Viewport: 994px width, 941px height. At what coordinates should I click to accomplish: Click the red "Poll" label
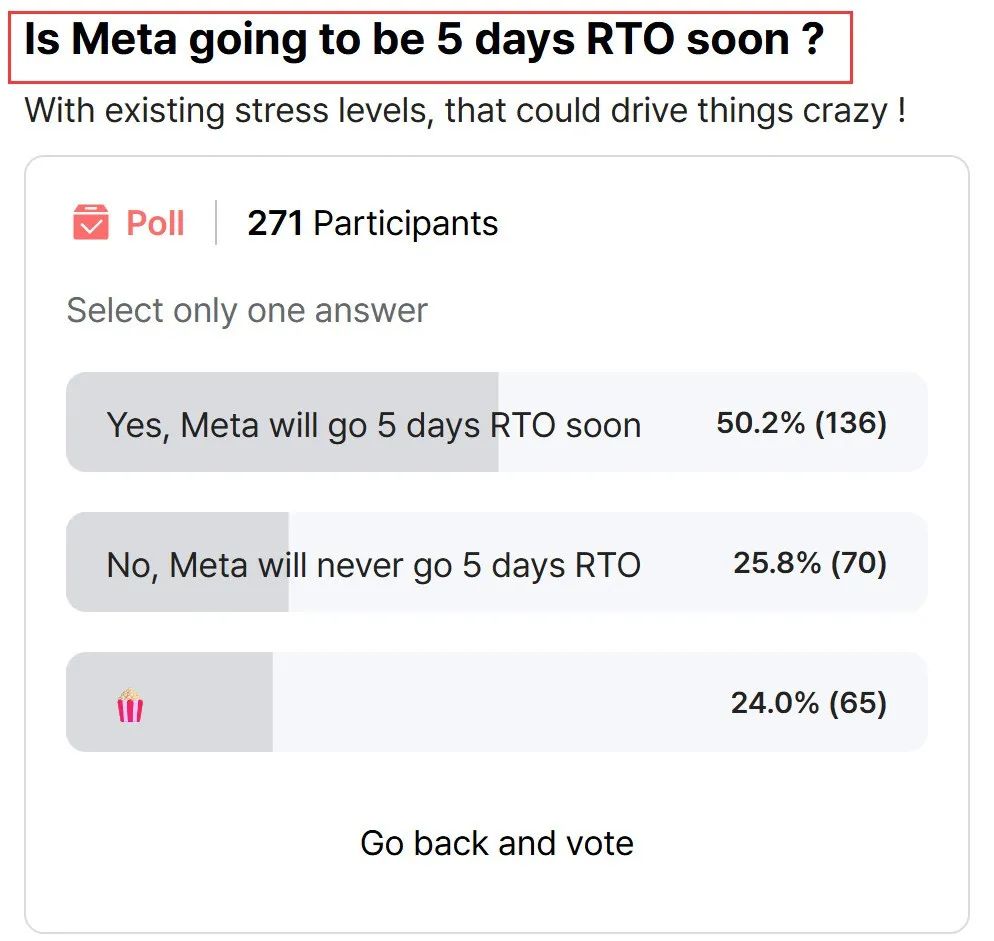pos(155,223)
